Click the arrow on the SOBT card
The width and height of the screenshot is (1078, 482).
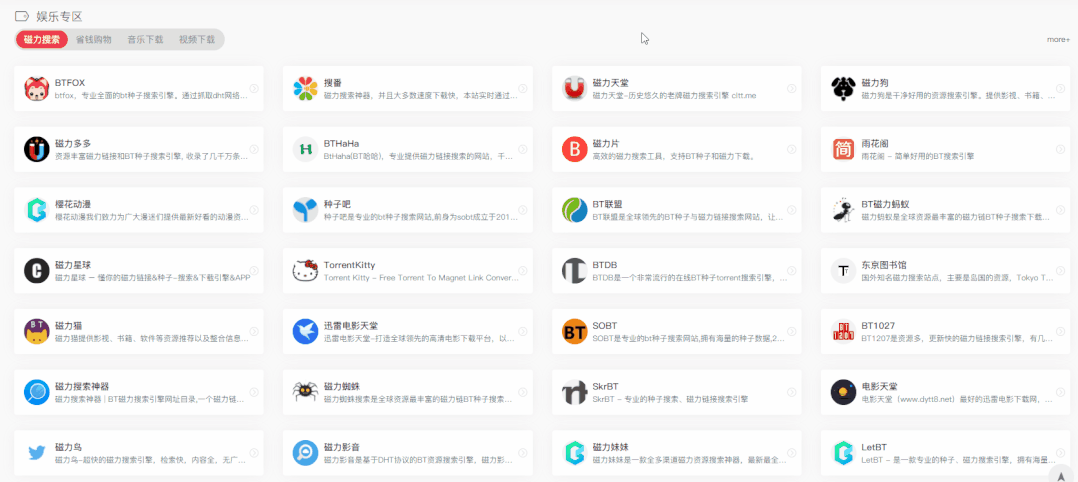(791, 331)
